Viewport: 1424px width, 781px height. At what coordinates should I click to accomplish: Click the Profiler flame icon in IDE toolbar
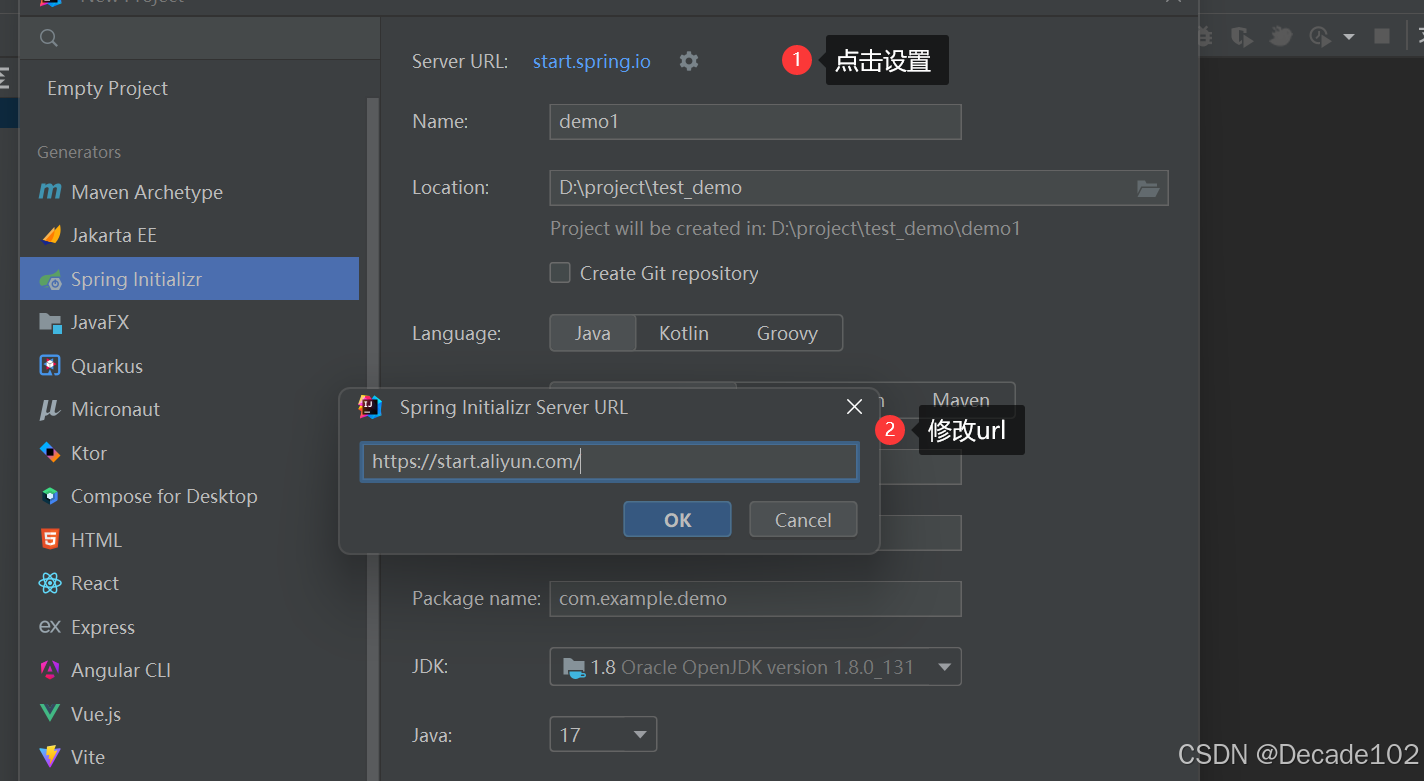tap(1281, 37)
